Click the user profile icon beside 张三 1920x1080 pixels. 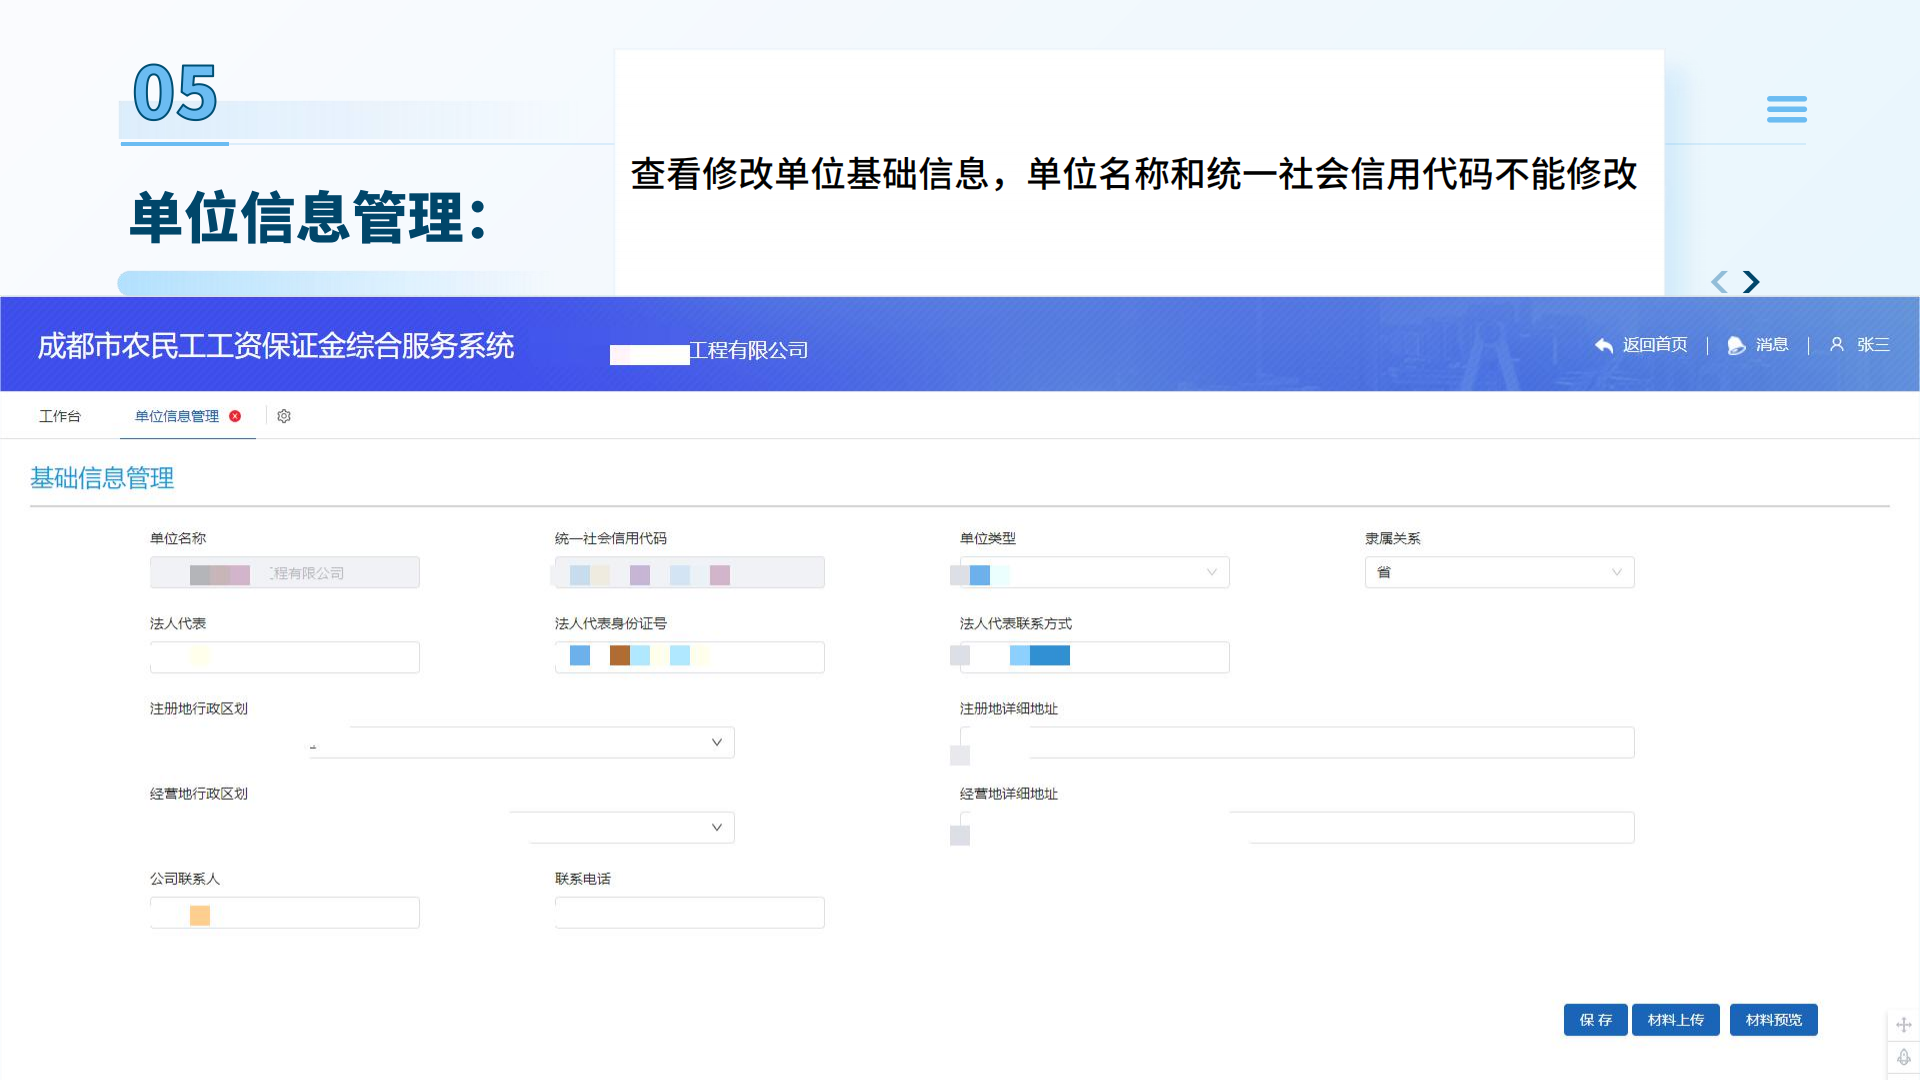point(1836,345)
